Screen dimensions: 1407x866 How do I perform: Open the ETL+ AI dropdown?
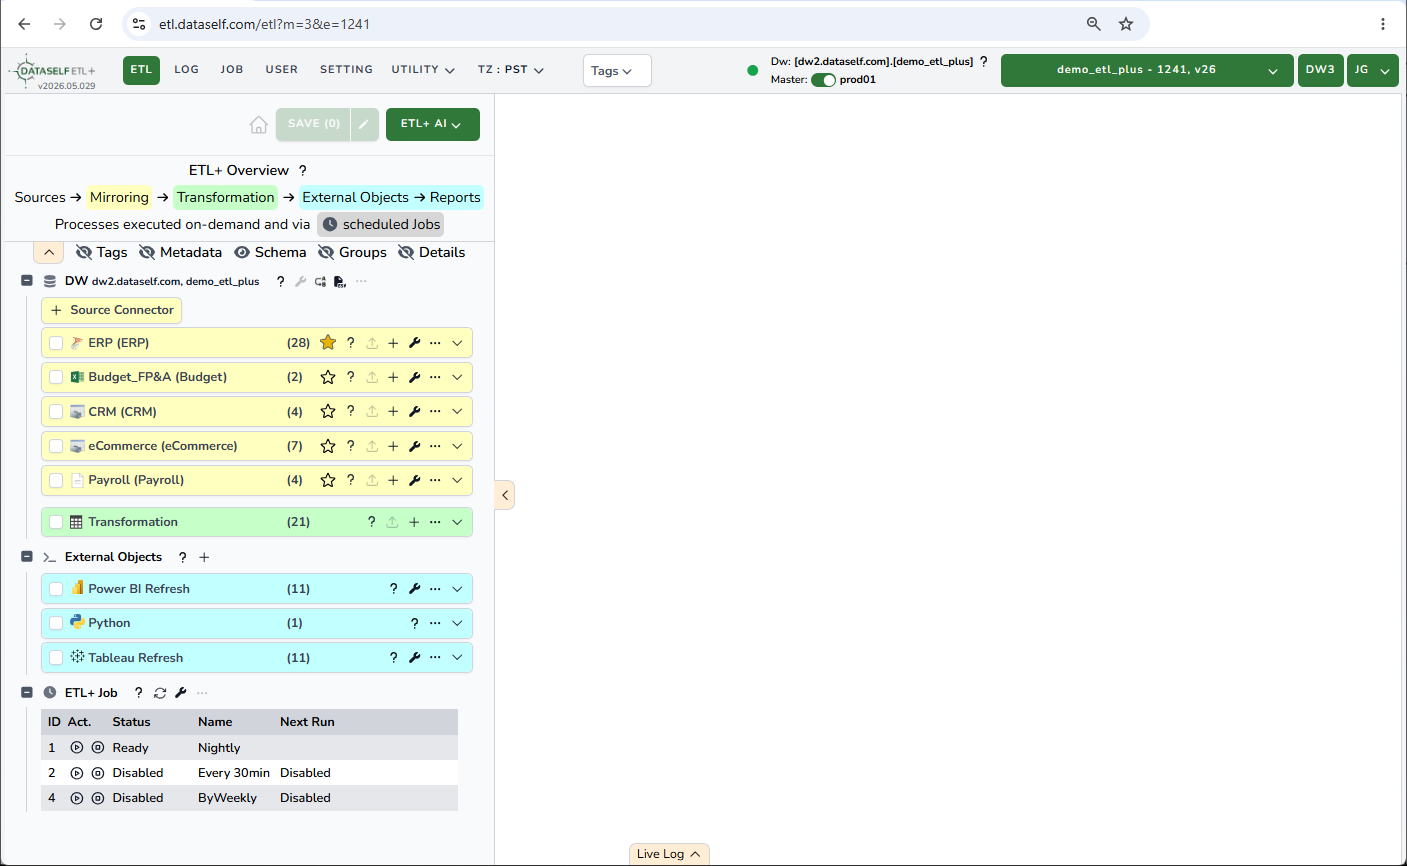pyautogui.click(x=433, y=124)
